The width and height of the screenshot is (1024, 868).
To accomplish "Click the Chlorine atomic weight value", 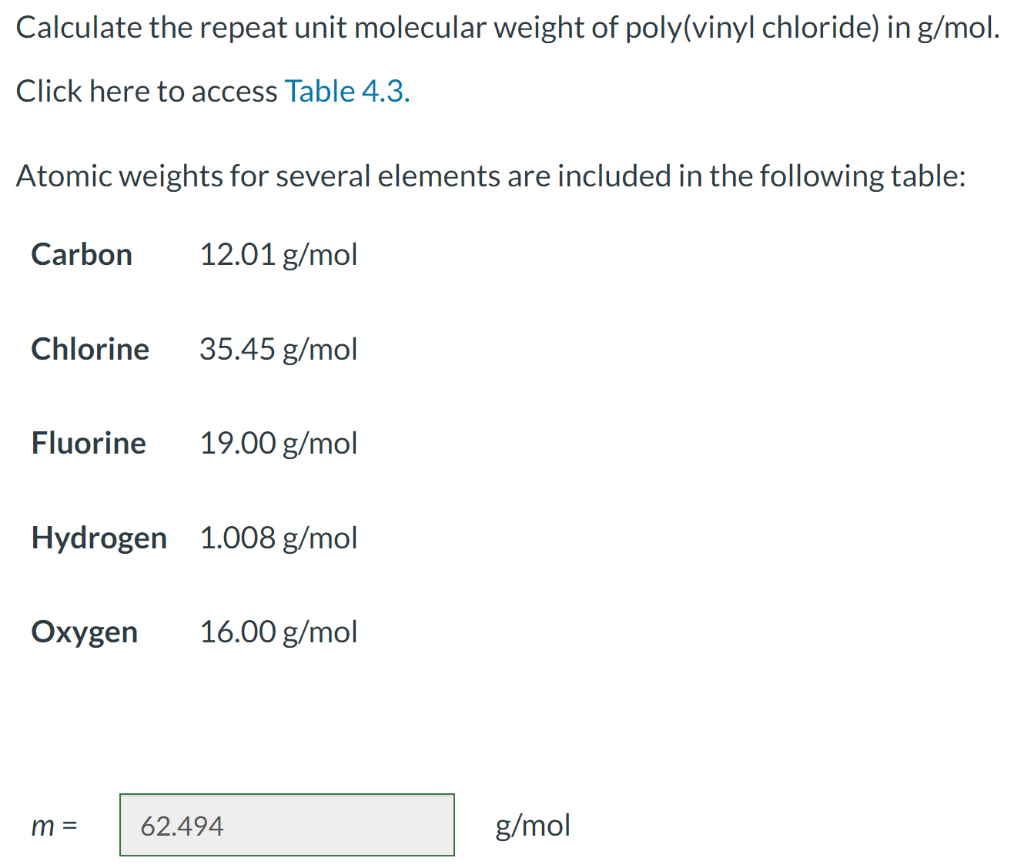I will tap(278, 349).
